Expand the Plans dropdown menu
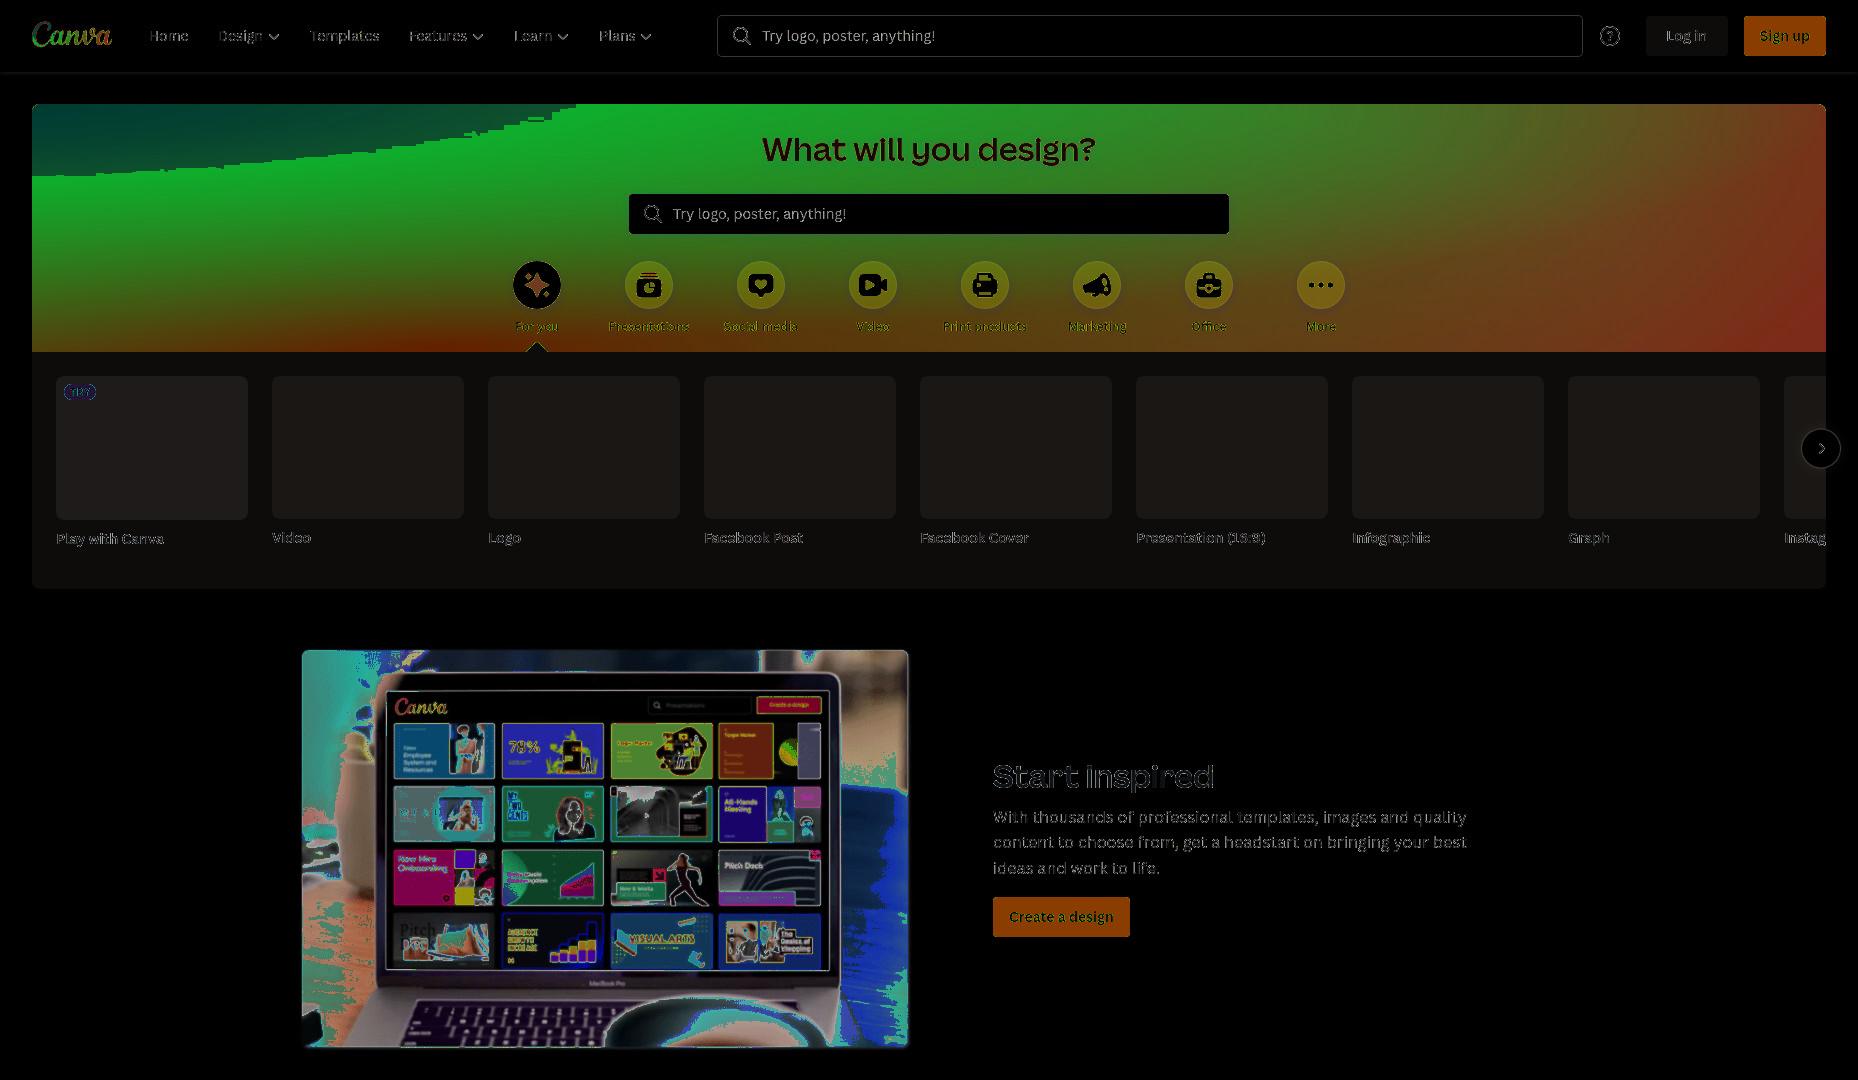 625,36
